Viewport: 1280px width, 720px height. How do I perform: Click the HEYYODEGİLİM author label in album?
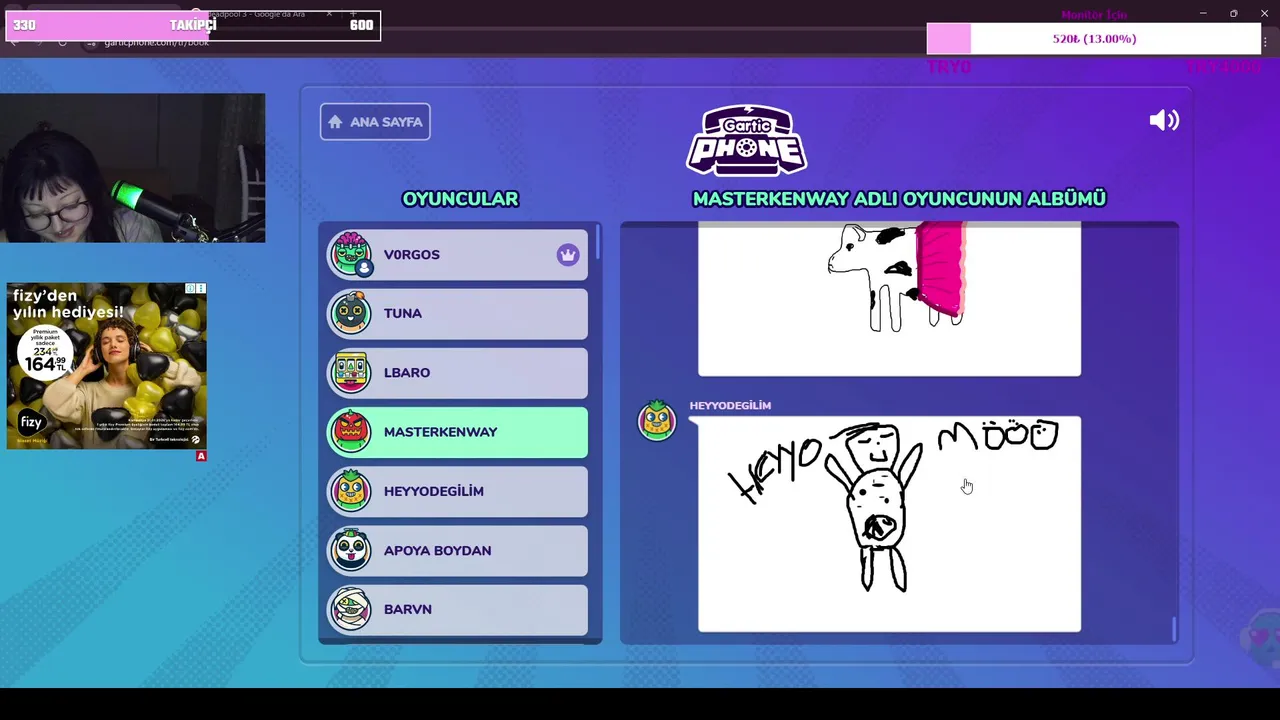(x=730, y=405)
